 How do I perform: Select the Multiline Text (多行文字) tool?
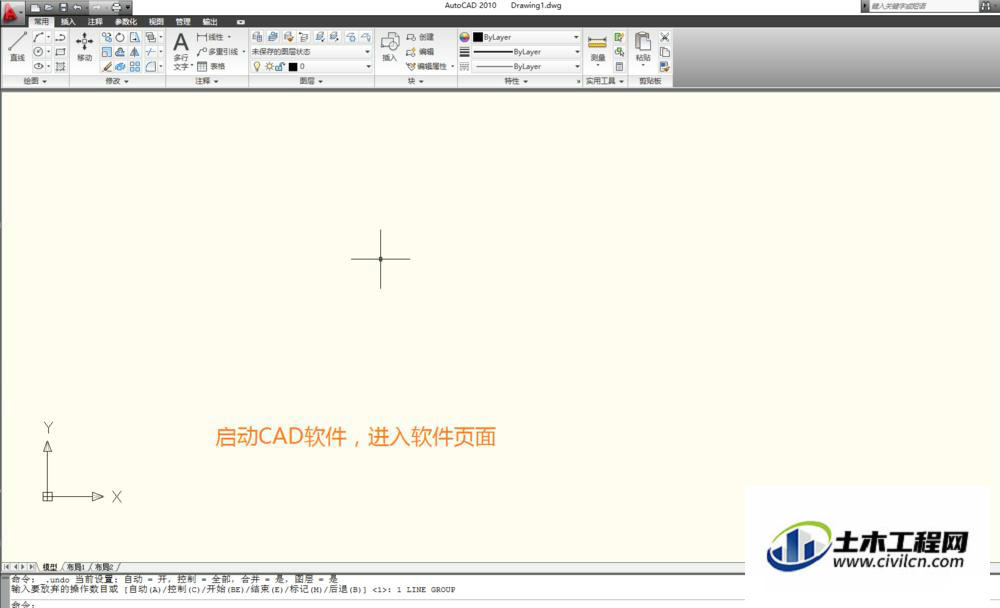click(181, 51)
